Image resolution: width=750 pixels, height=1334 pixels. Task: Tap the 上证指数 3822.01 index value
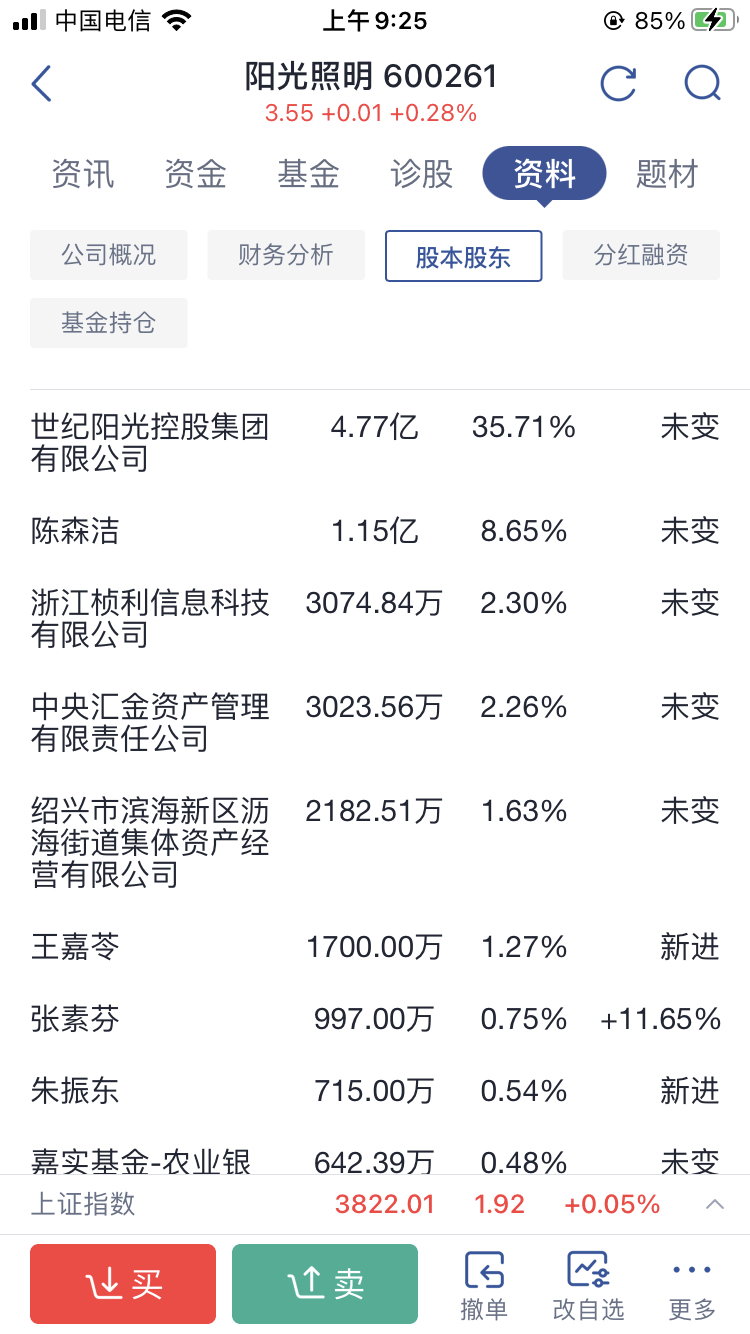tap(385, 1204)
